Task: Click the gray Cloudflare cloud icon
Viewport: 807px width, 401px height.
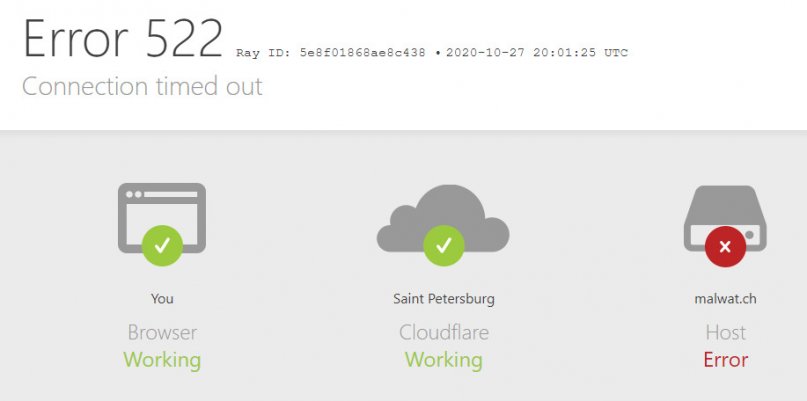Action: (x=443, y=218)
